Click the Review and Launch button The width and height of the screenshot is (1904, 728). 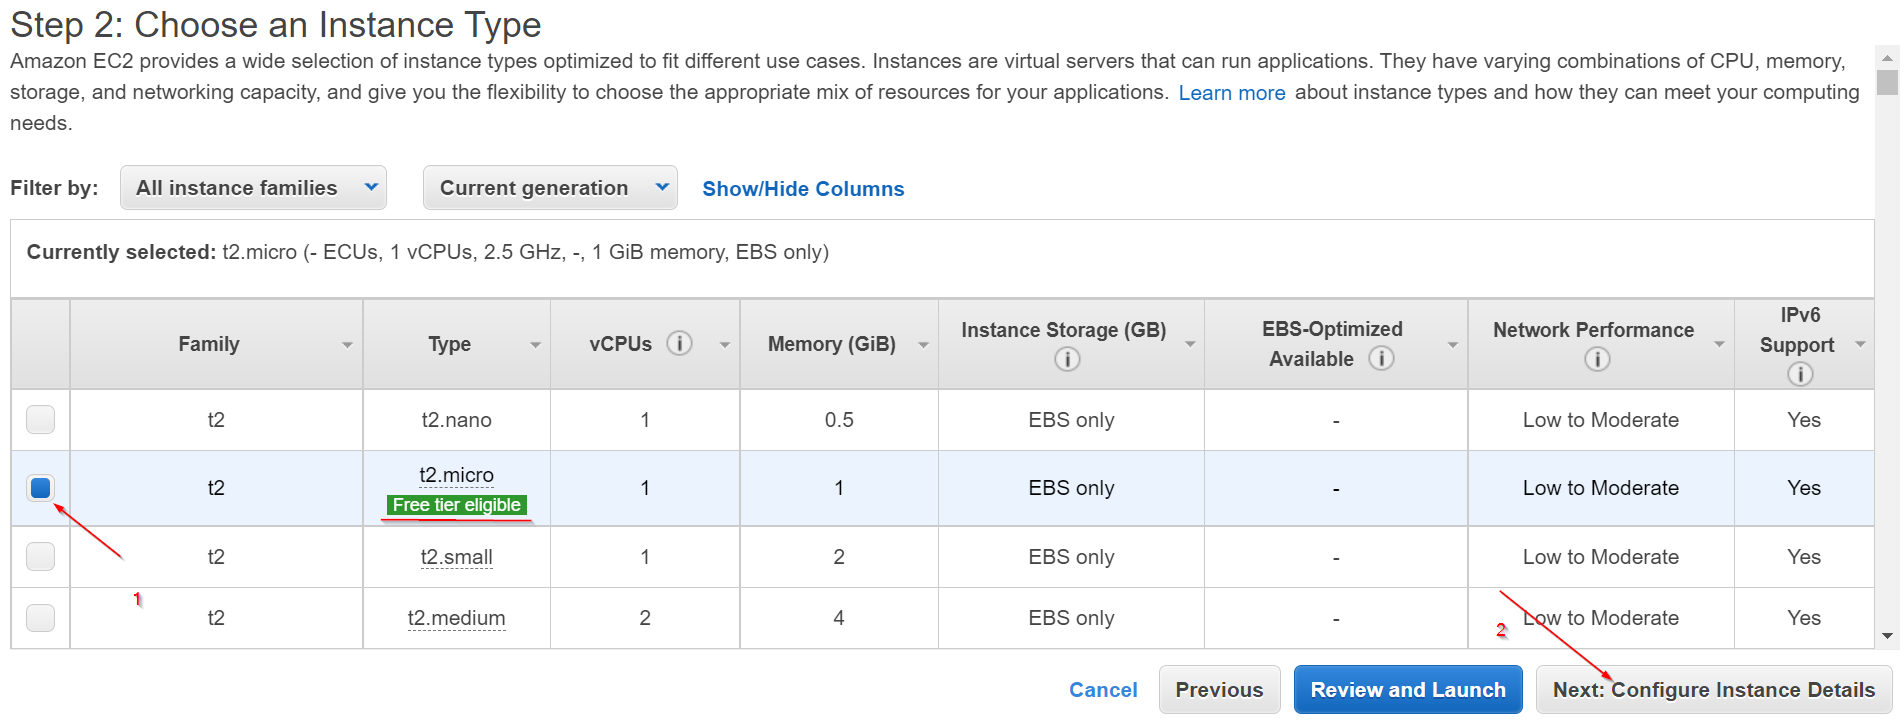tap(1408, 690)
